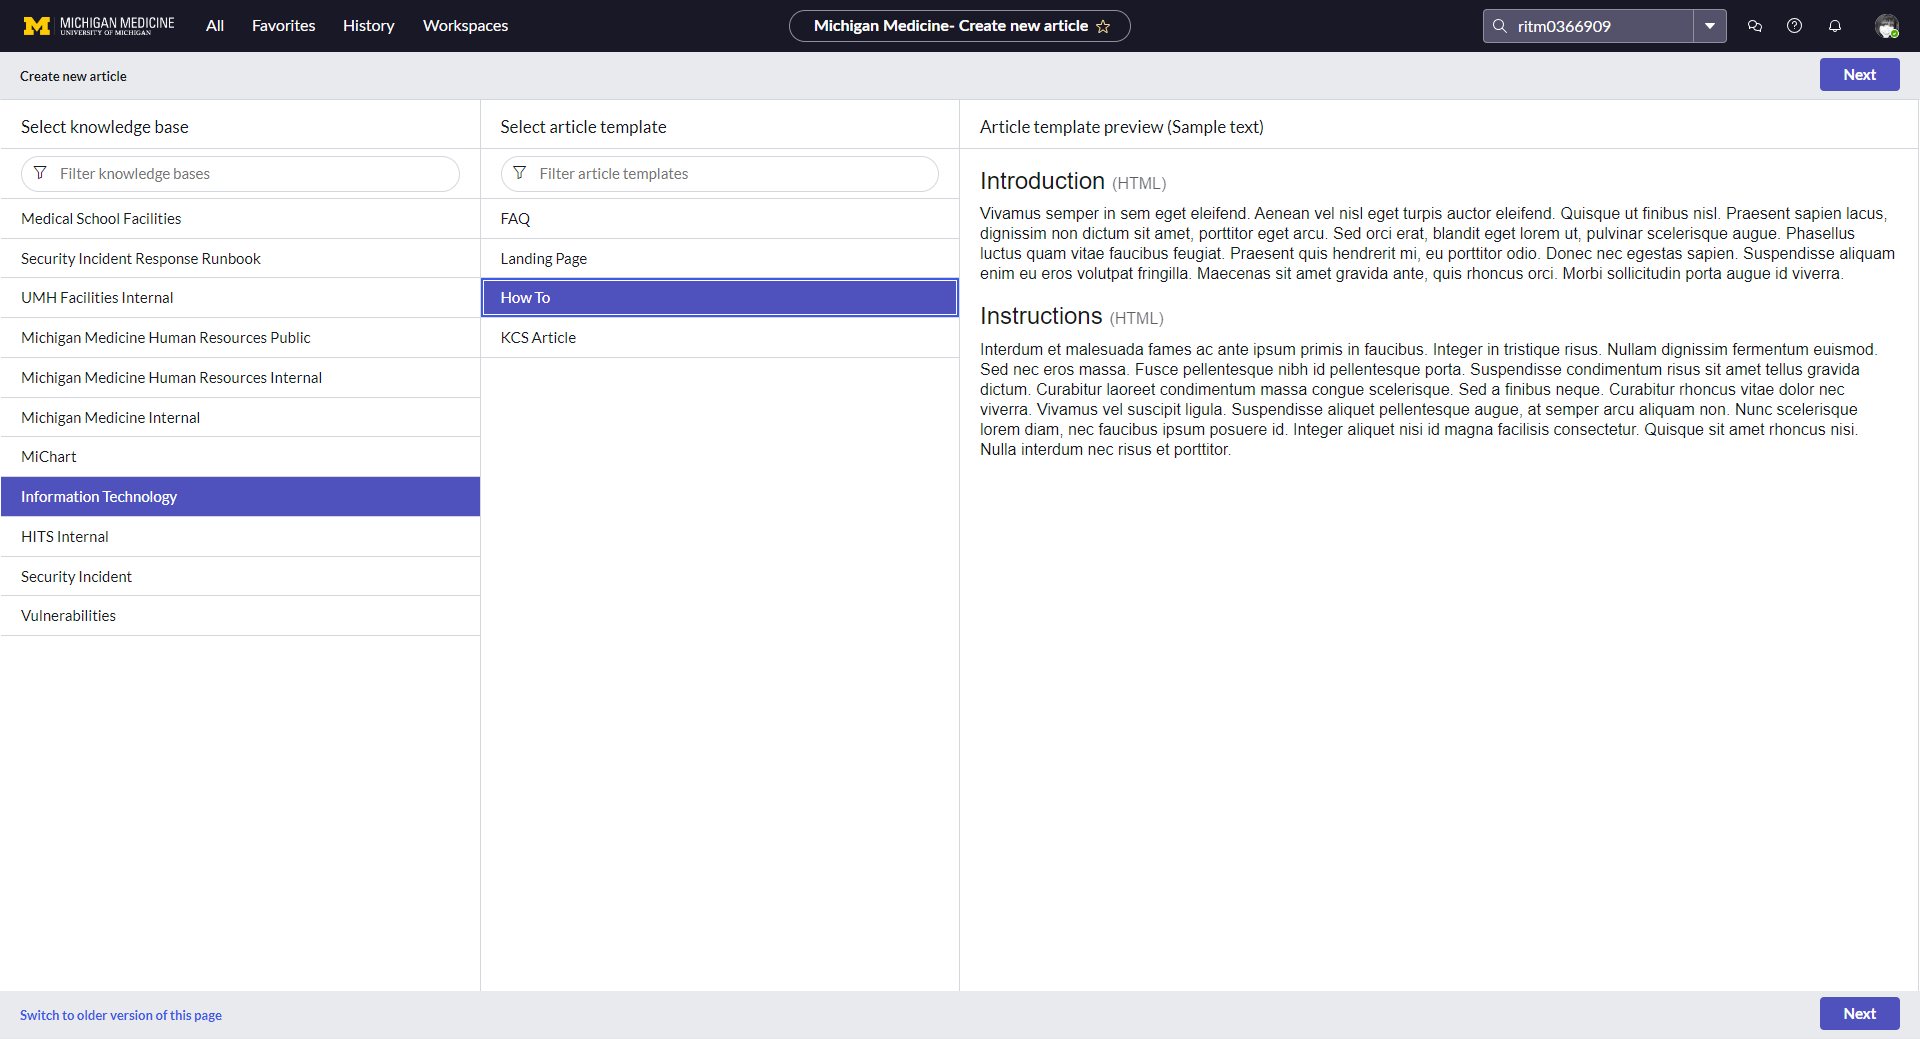Open the Favorites menu

pyautogui.click(x=283, y=25)
